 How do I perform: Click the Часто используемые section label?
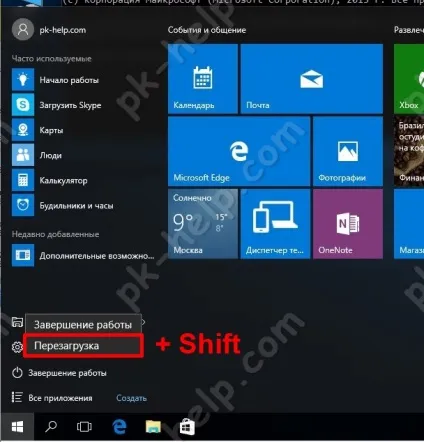pos(52,59)
